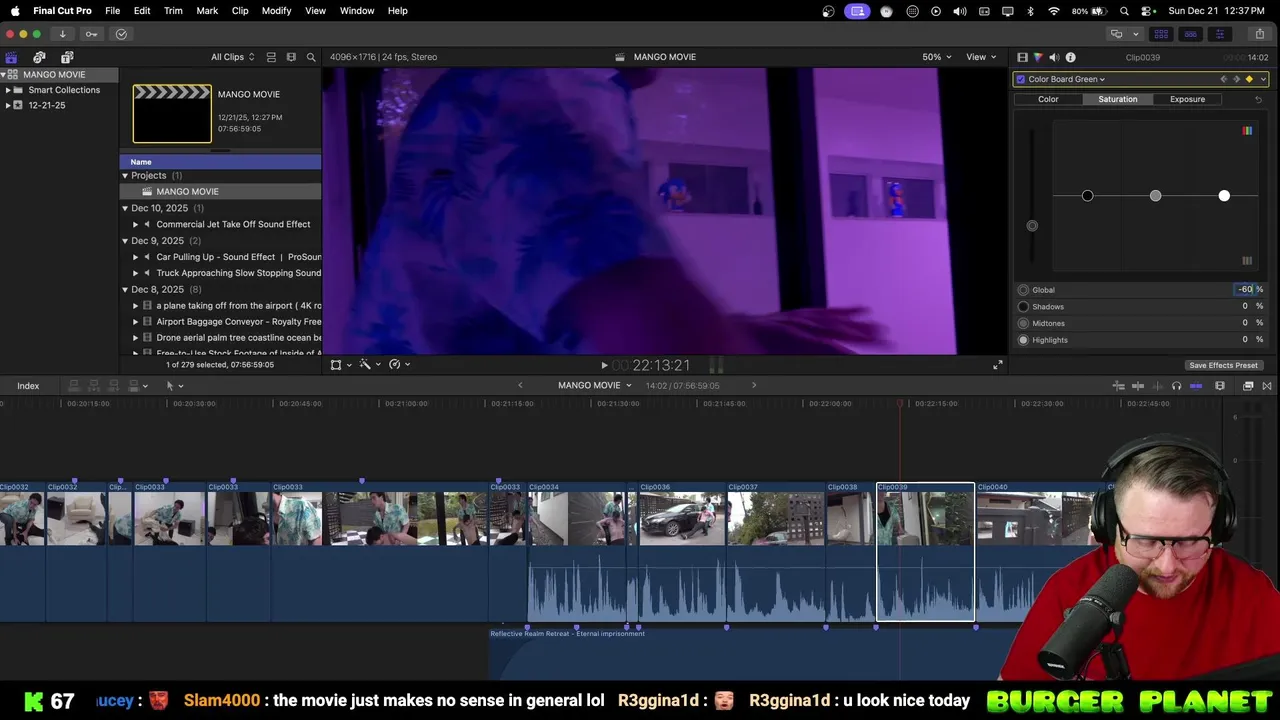This screenshot has width=1280, height=720.
Task: Open the Retime speedometer menu
Action: [x=398, y=365]
